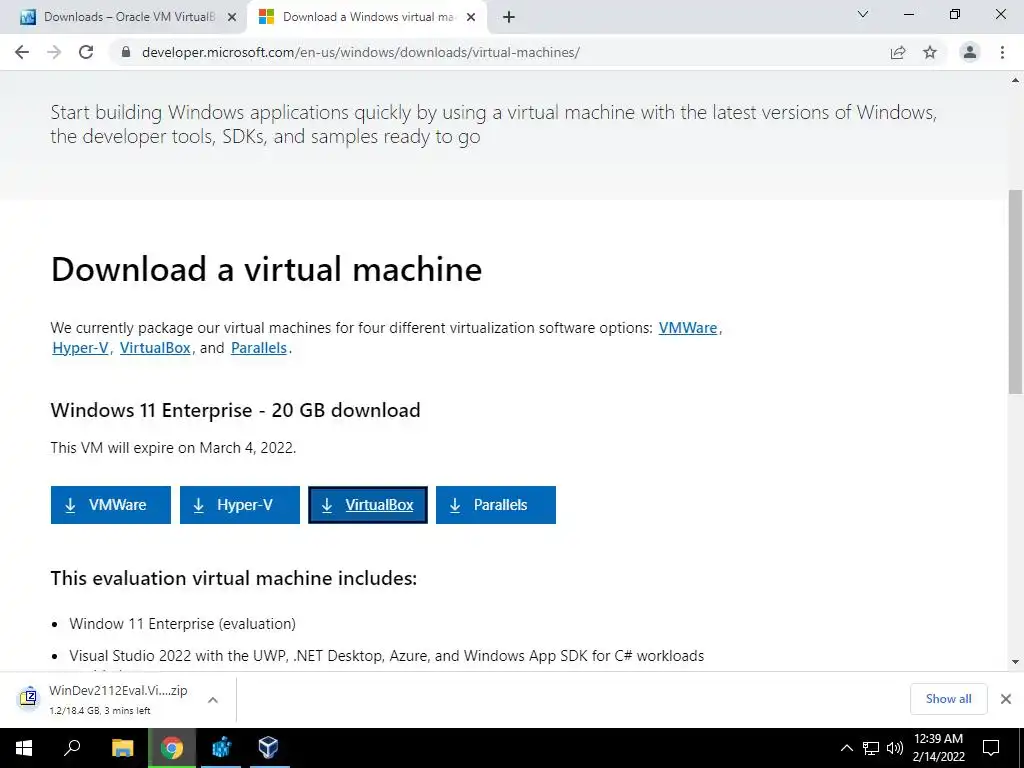
Task: Select the Download a Windows virtual machine tab
Action: pyautogui.click(x=368, y=17)
